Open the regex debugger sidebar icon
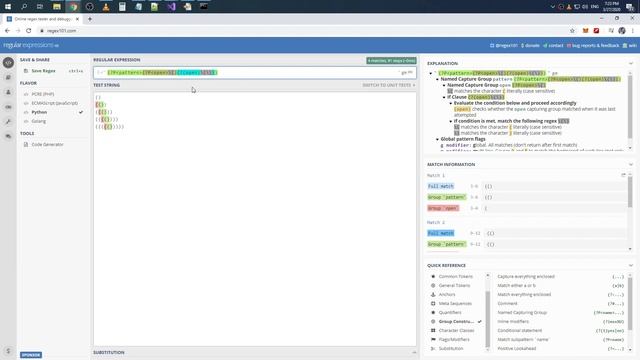 (8, 107)
